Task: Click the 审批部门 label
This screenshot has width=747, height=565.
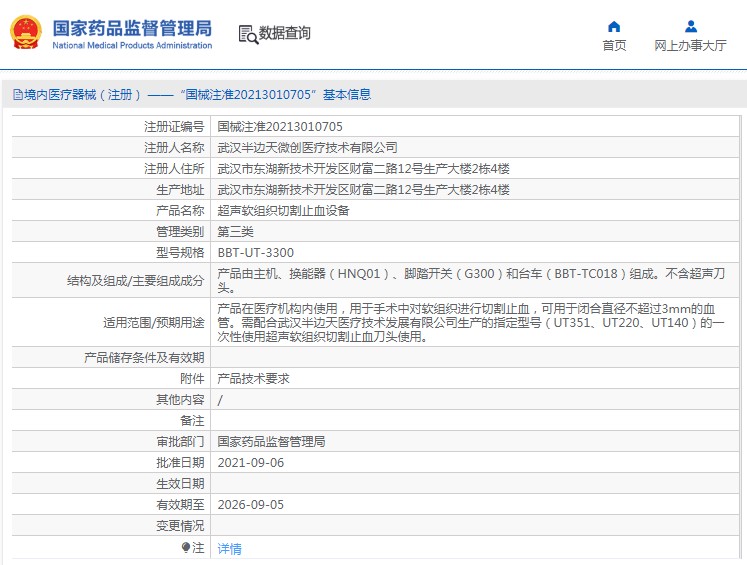Action: tap(180, 442)
